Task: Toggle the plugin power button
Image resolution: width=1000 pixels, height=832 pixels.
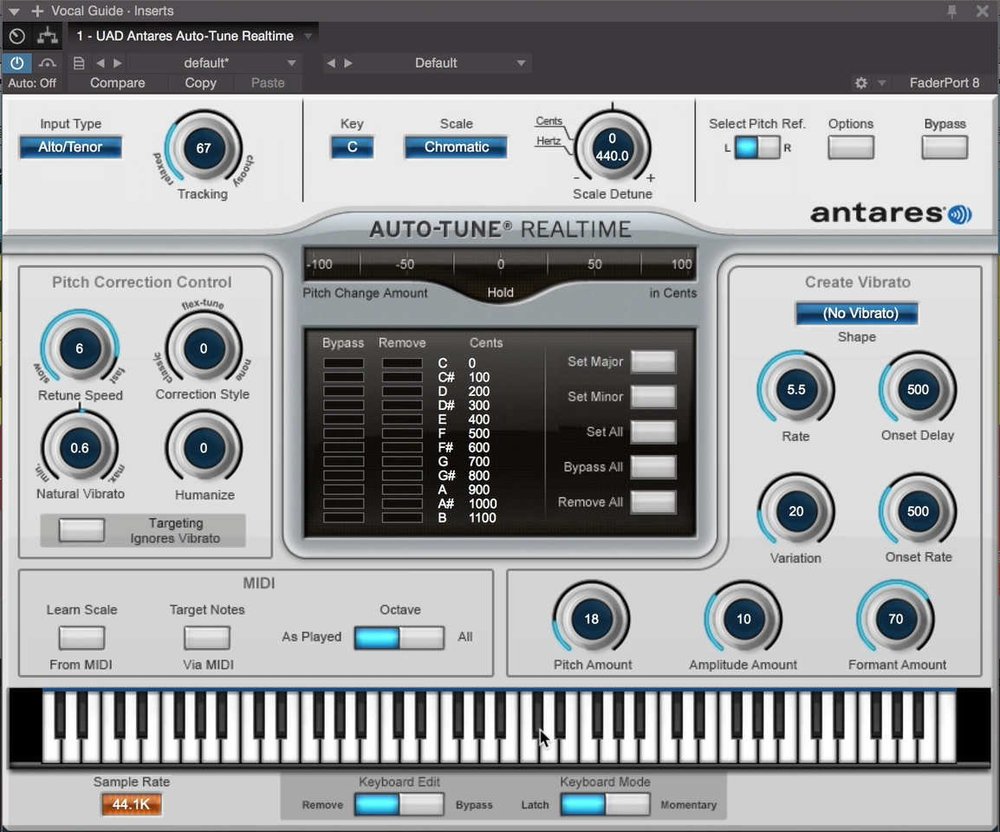Action: (16, 62)
